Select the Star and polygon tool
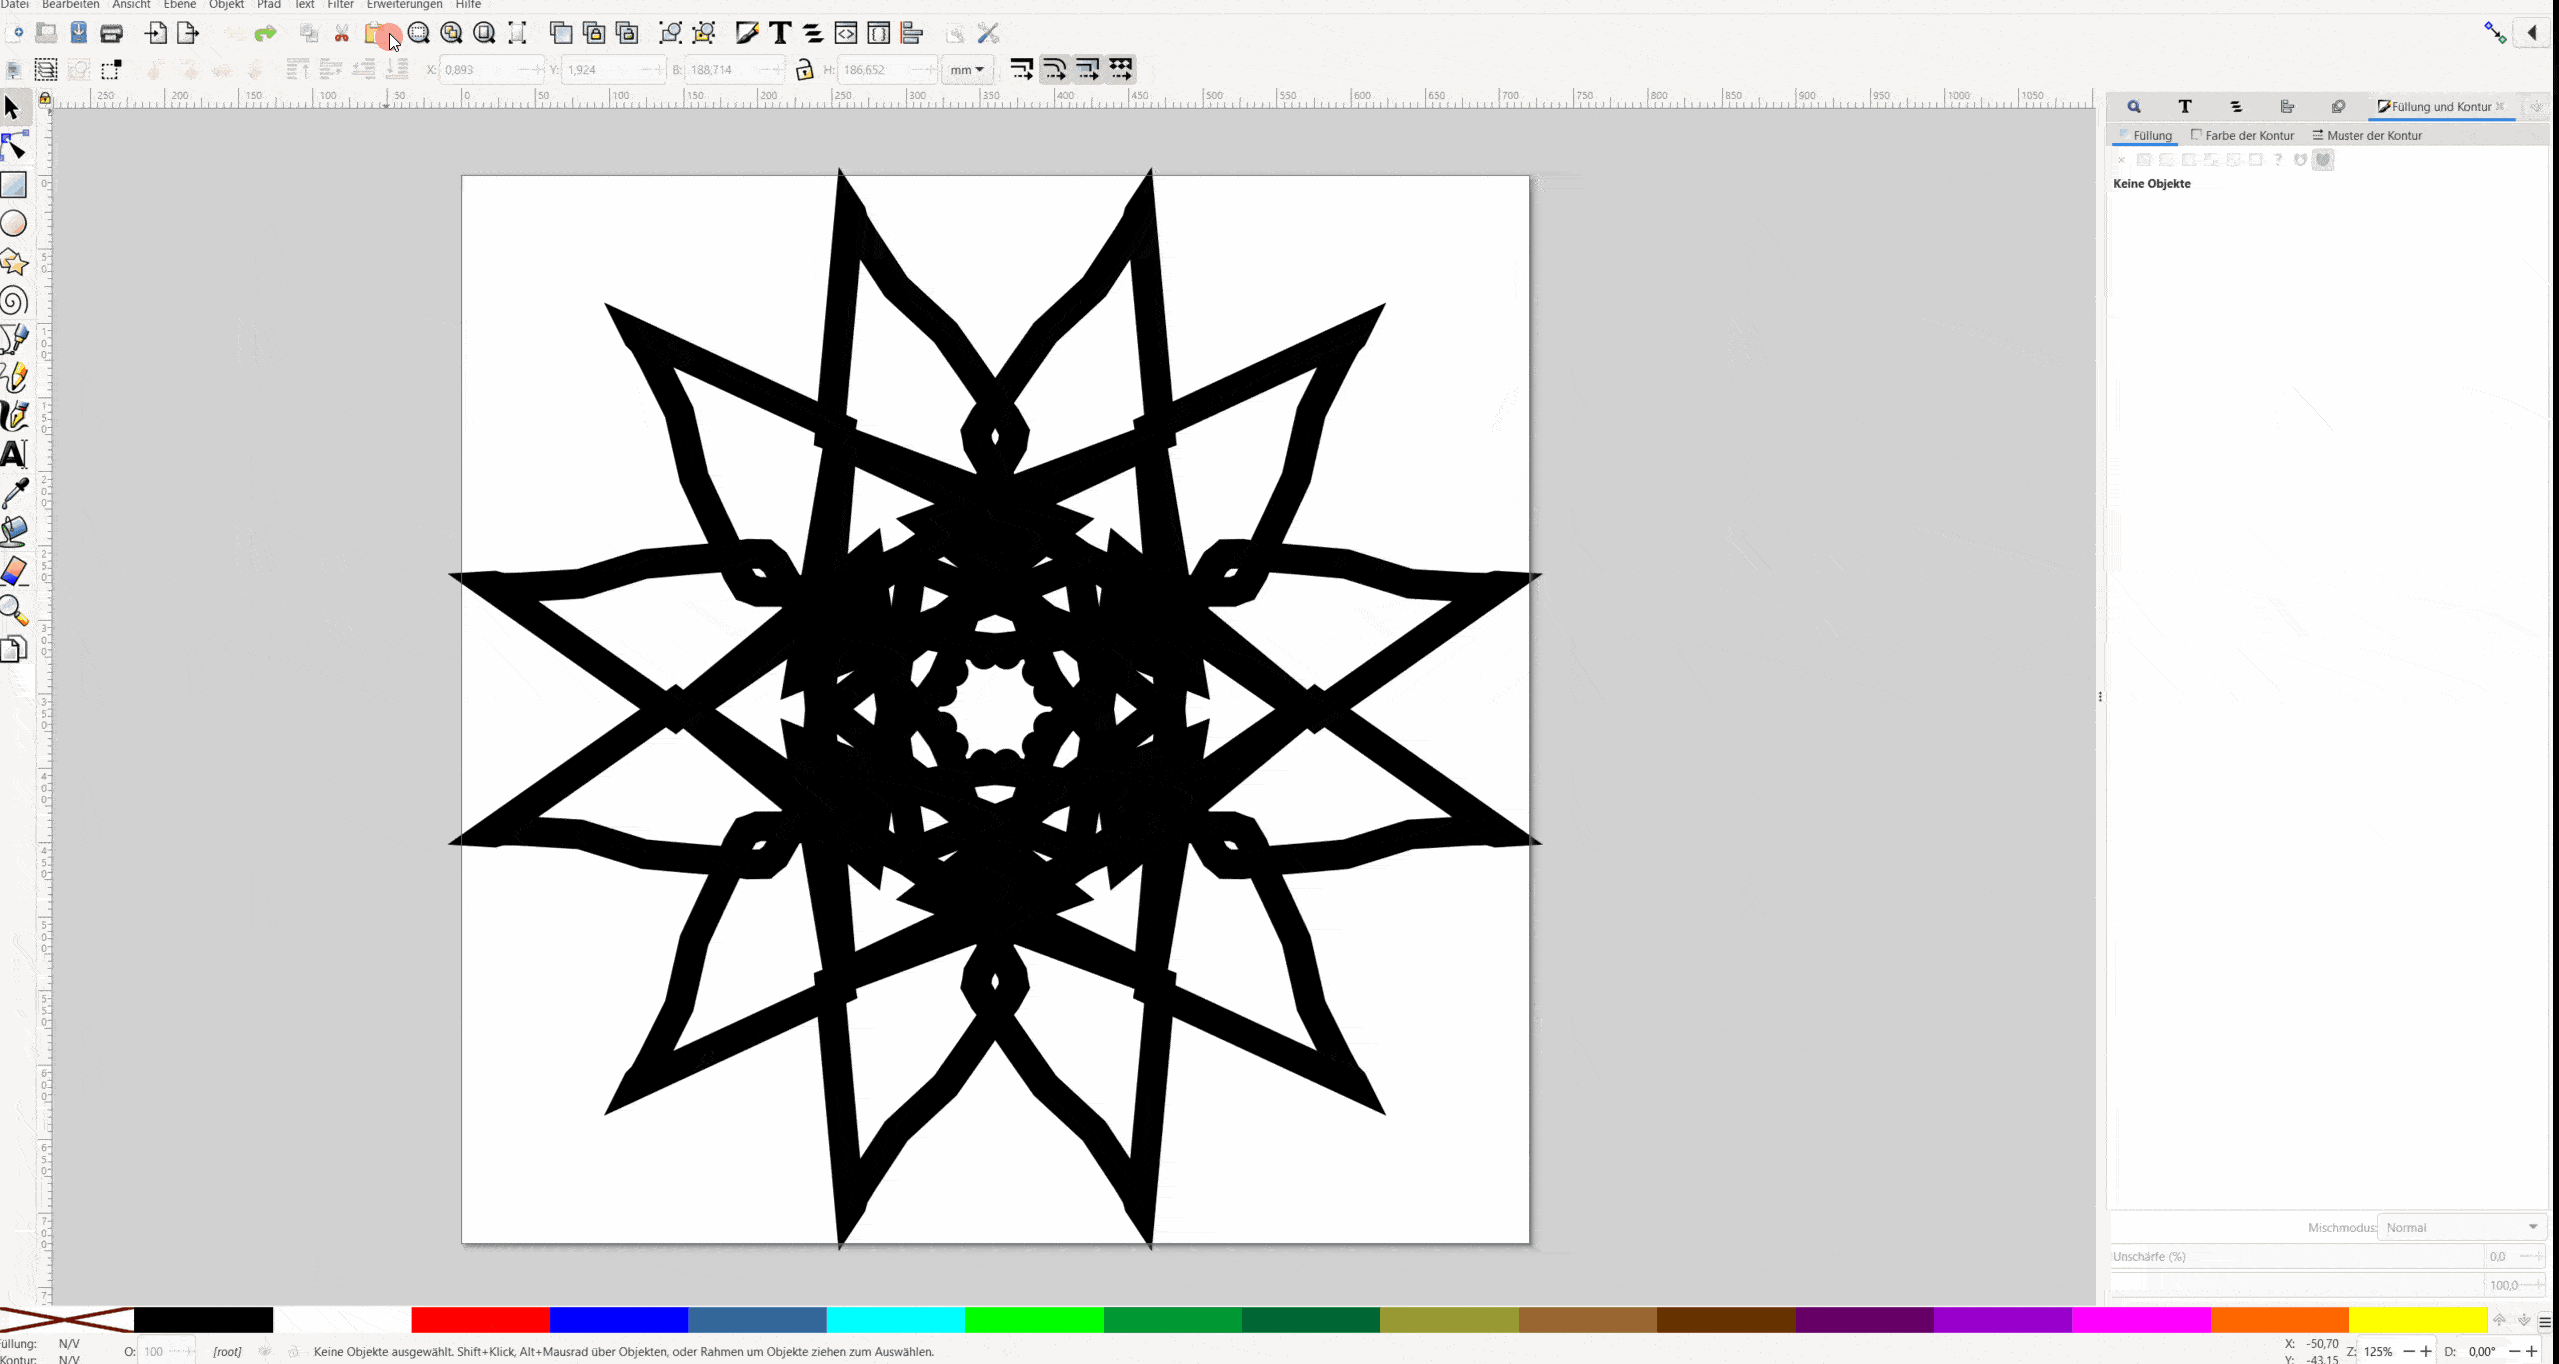2559x1364 pixels. (x=14, y=262)
